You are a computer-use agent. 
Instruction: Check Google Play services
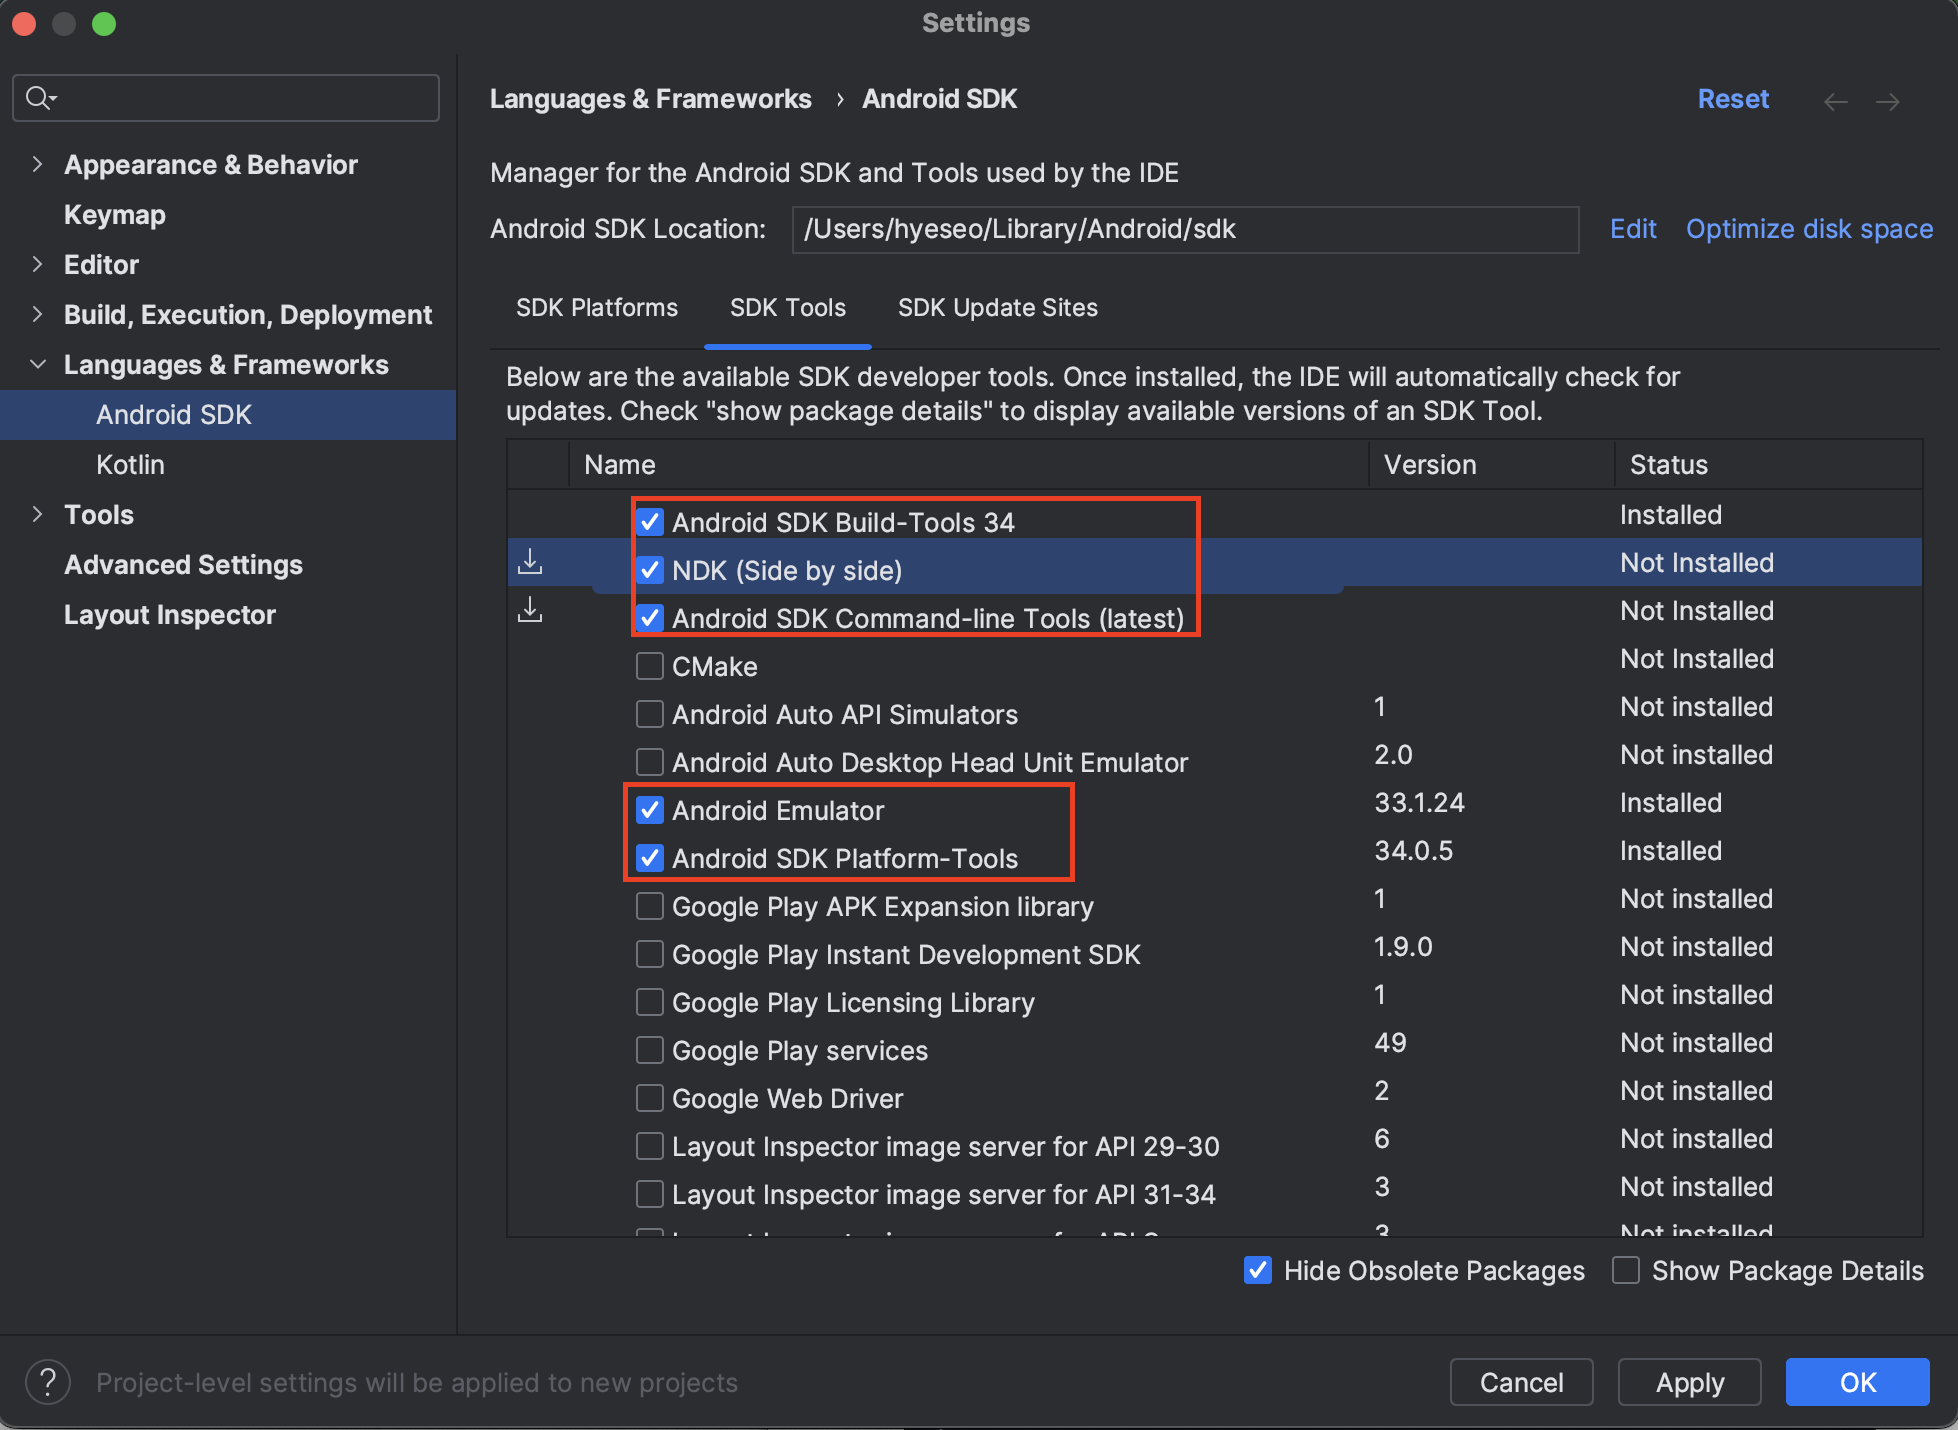coord(650,1050)
